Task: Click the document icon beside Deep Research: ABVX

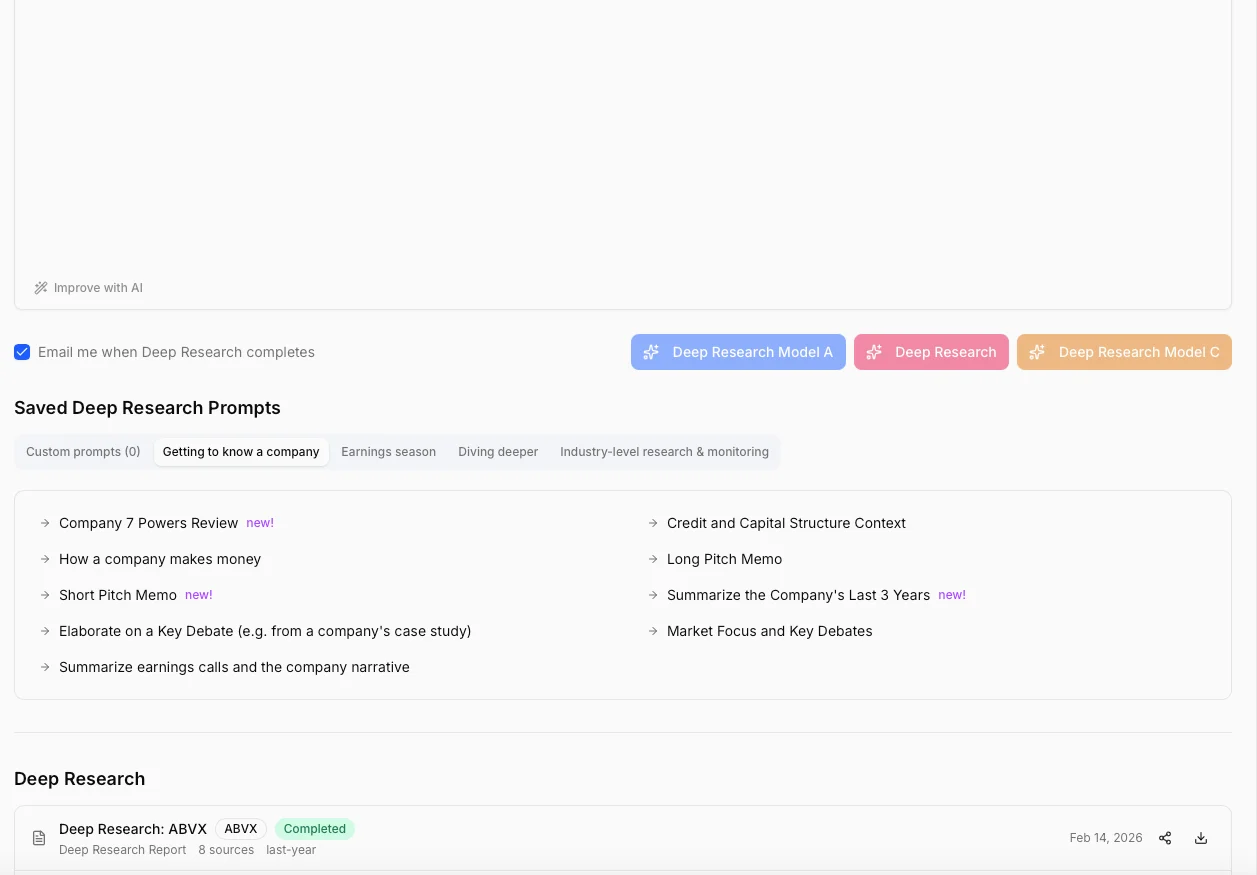Action: click(x=39, y=837)
